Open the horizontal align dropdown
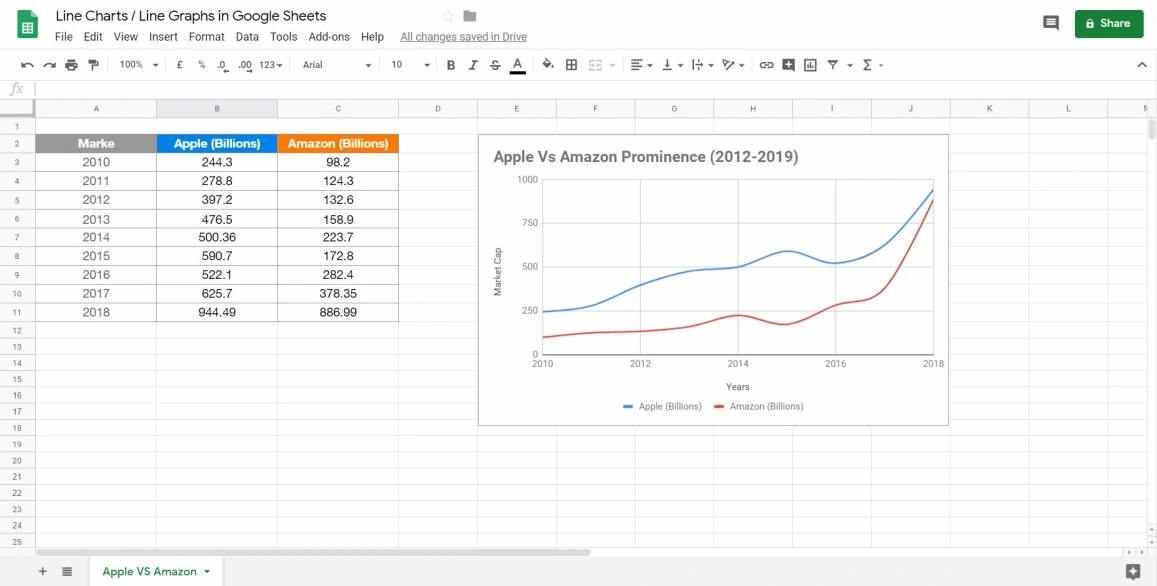Viewport: 1157px width, 586px height. click(641, 65)
